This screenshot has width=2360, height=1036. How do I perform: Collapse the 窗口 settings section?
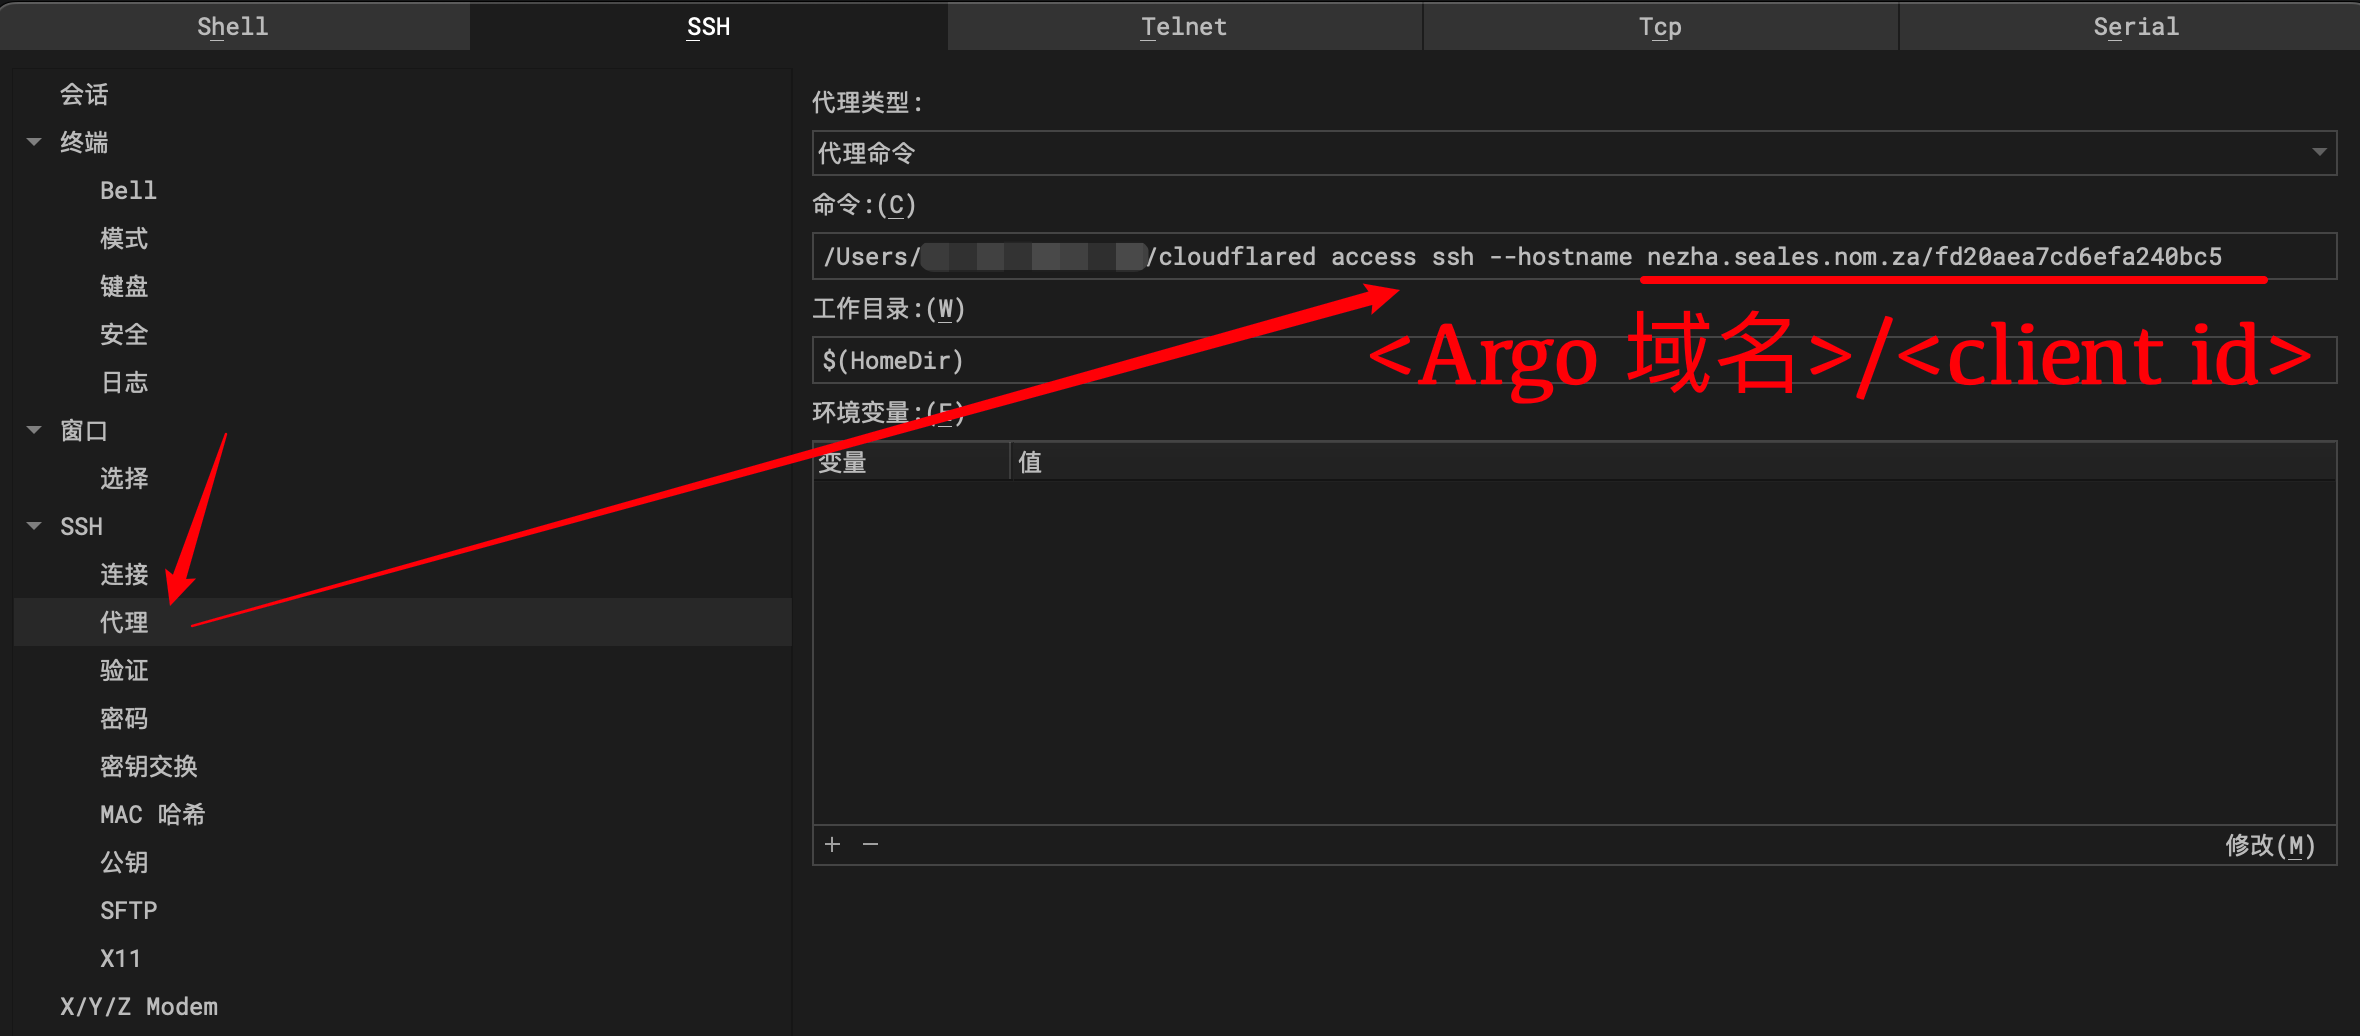[33, 430]
